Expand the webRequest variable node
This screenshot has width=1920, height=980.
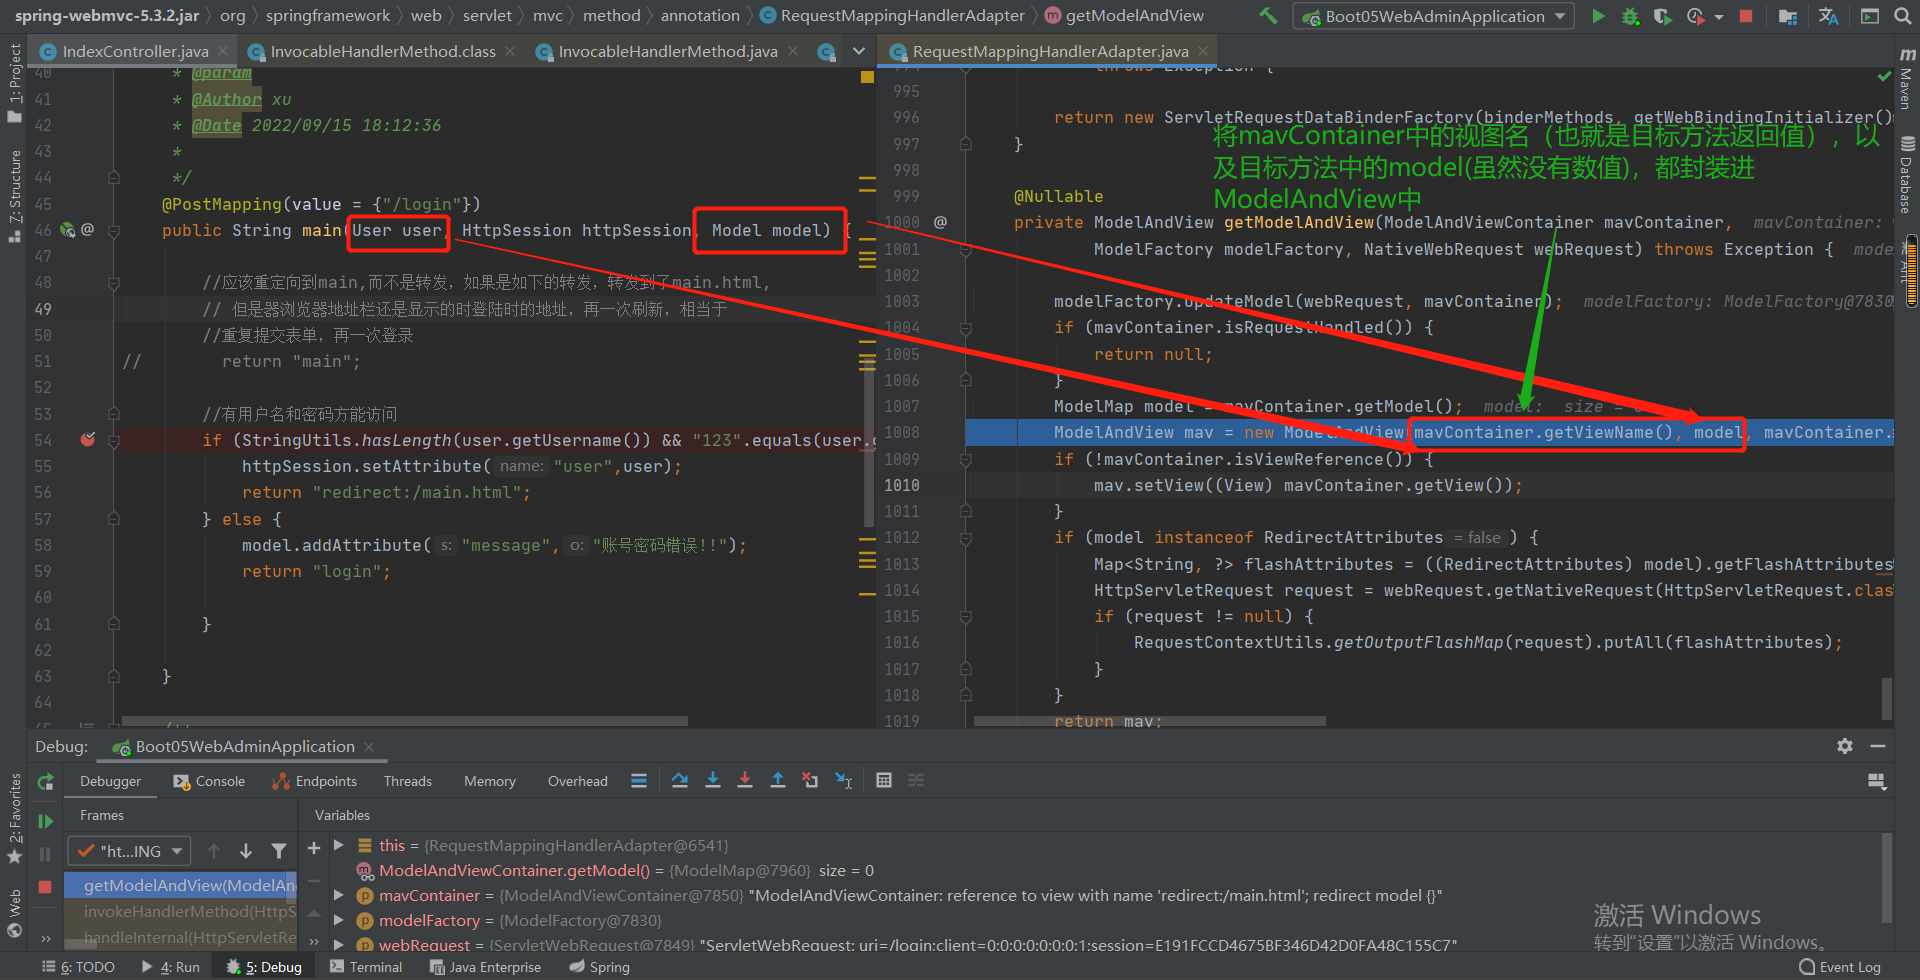339,944
